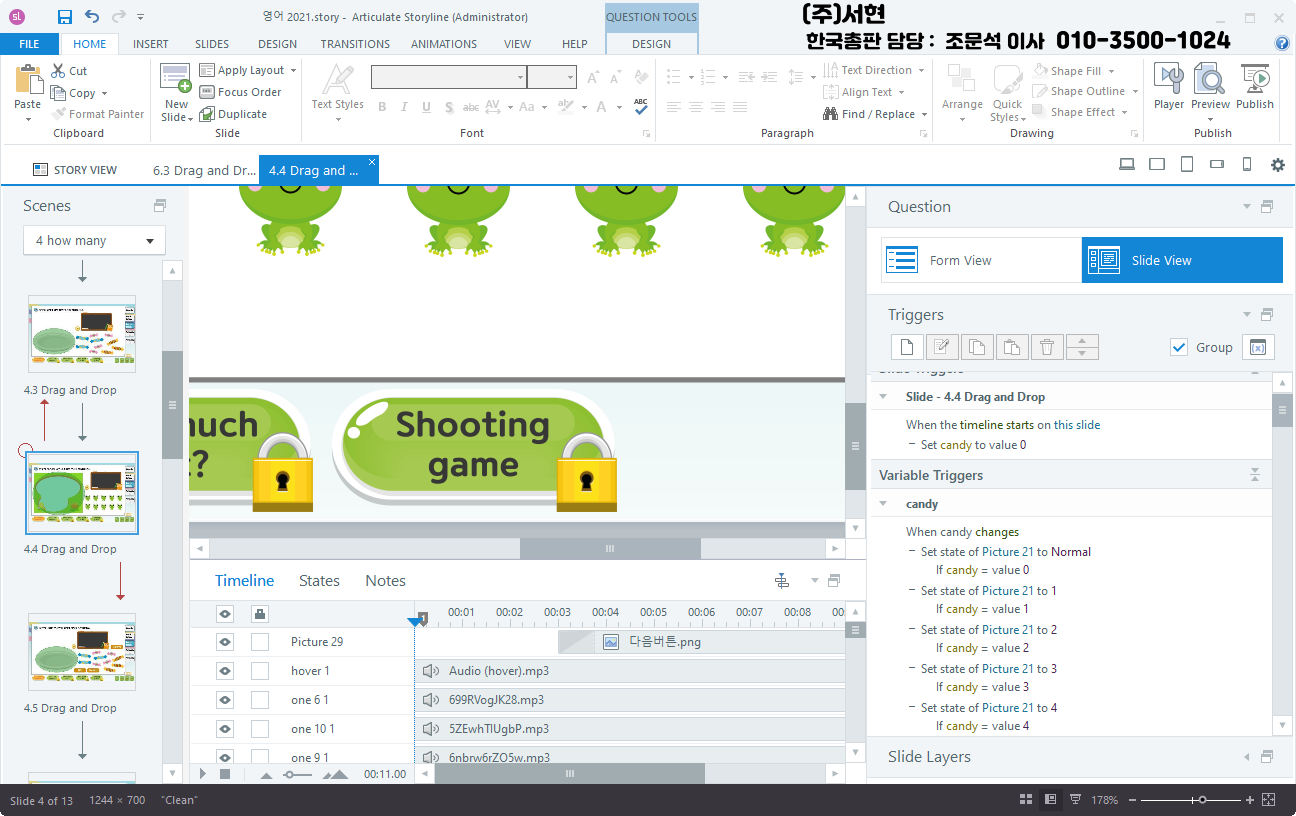Toggle visibility of hover 1 track
The image size is (1296, 816).
[225, 671]
